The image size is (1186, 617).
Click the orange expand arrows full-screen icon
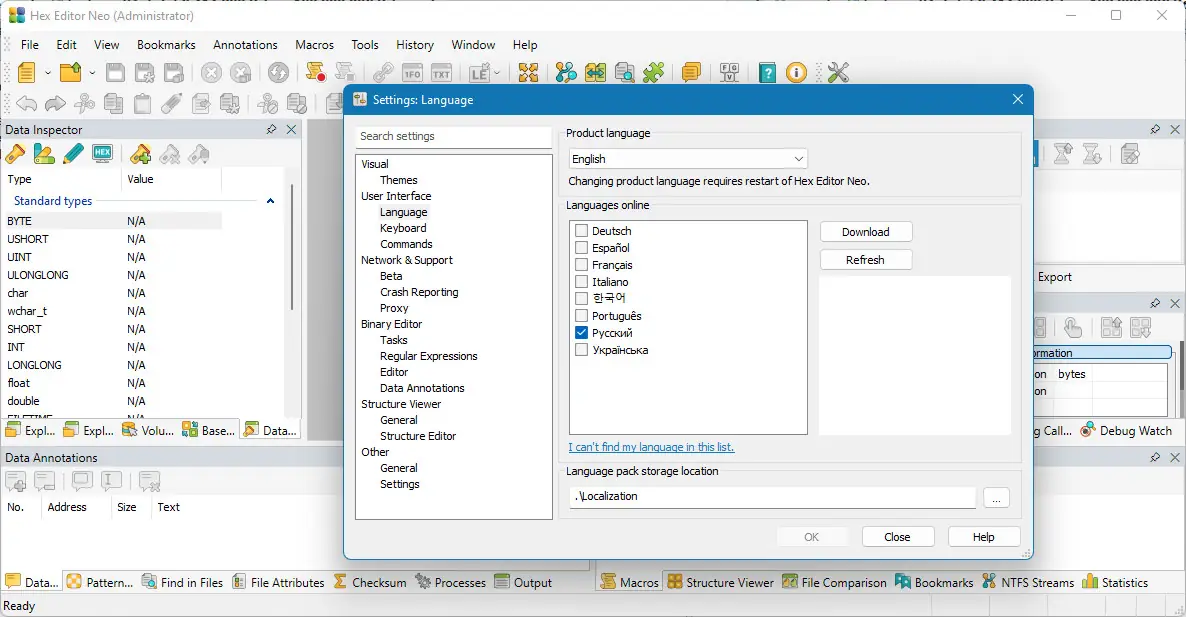(x=528, y=73)
